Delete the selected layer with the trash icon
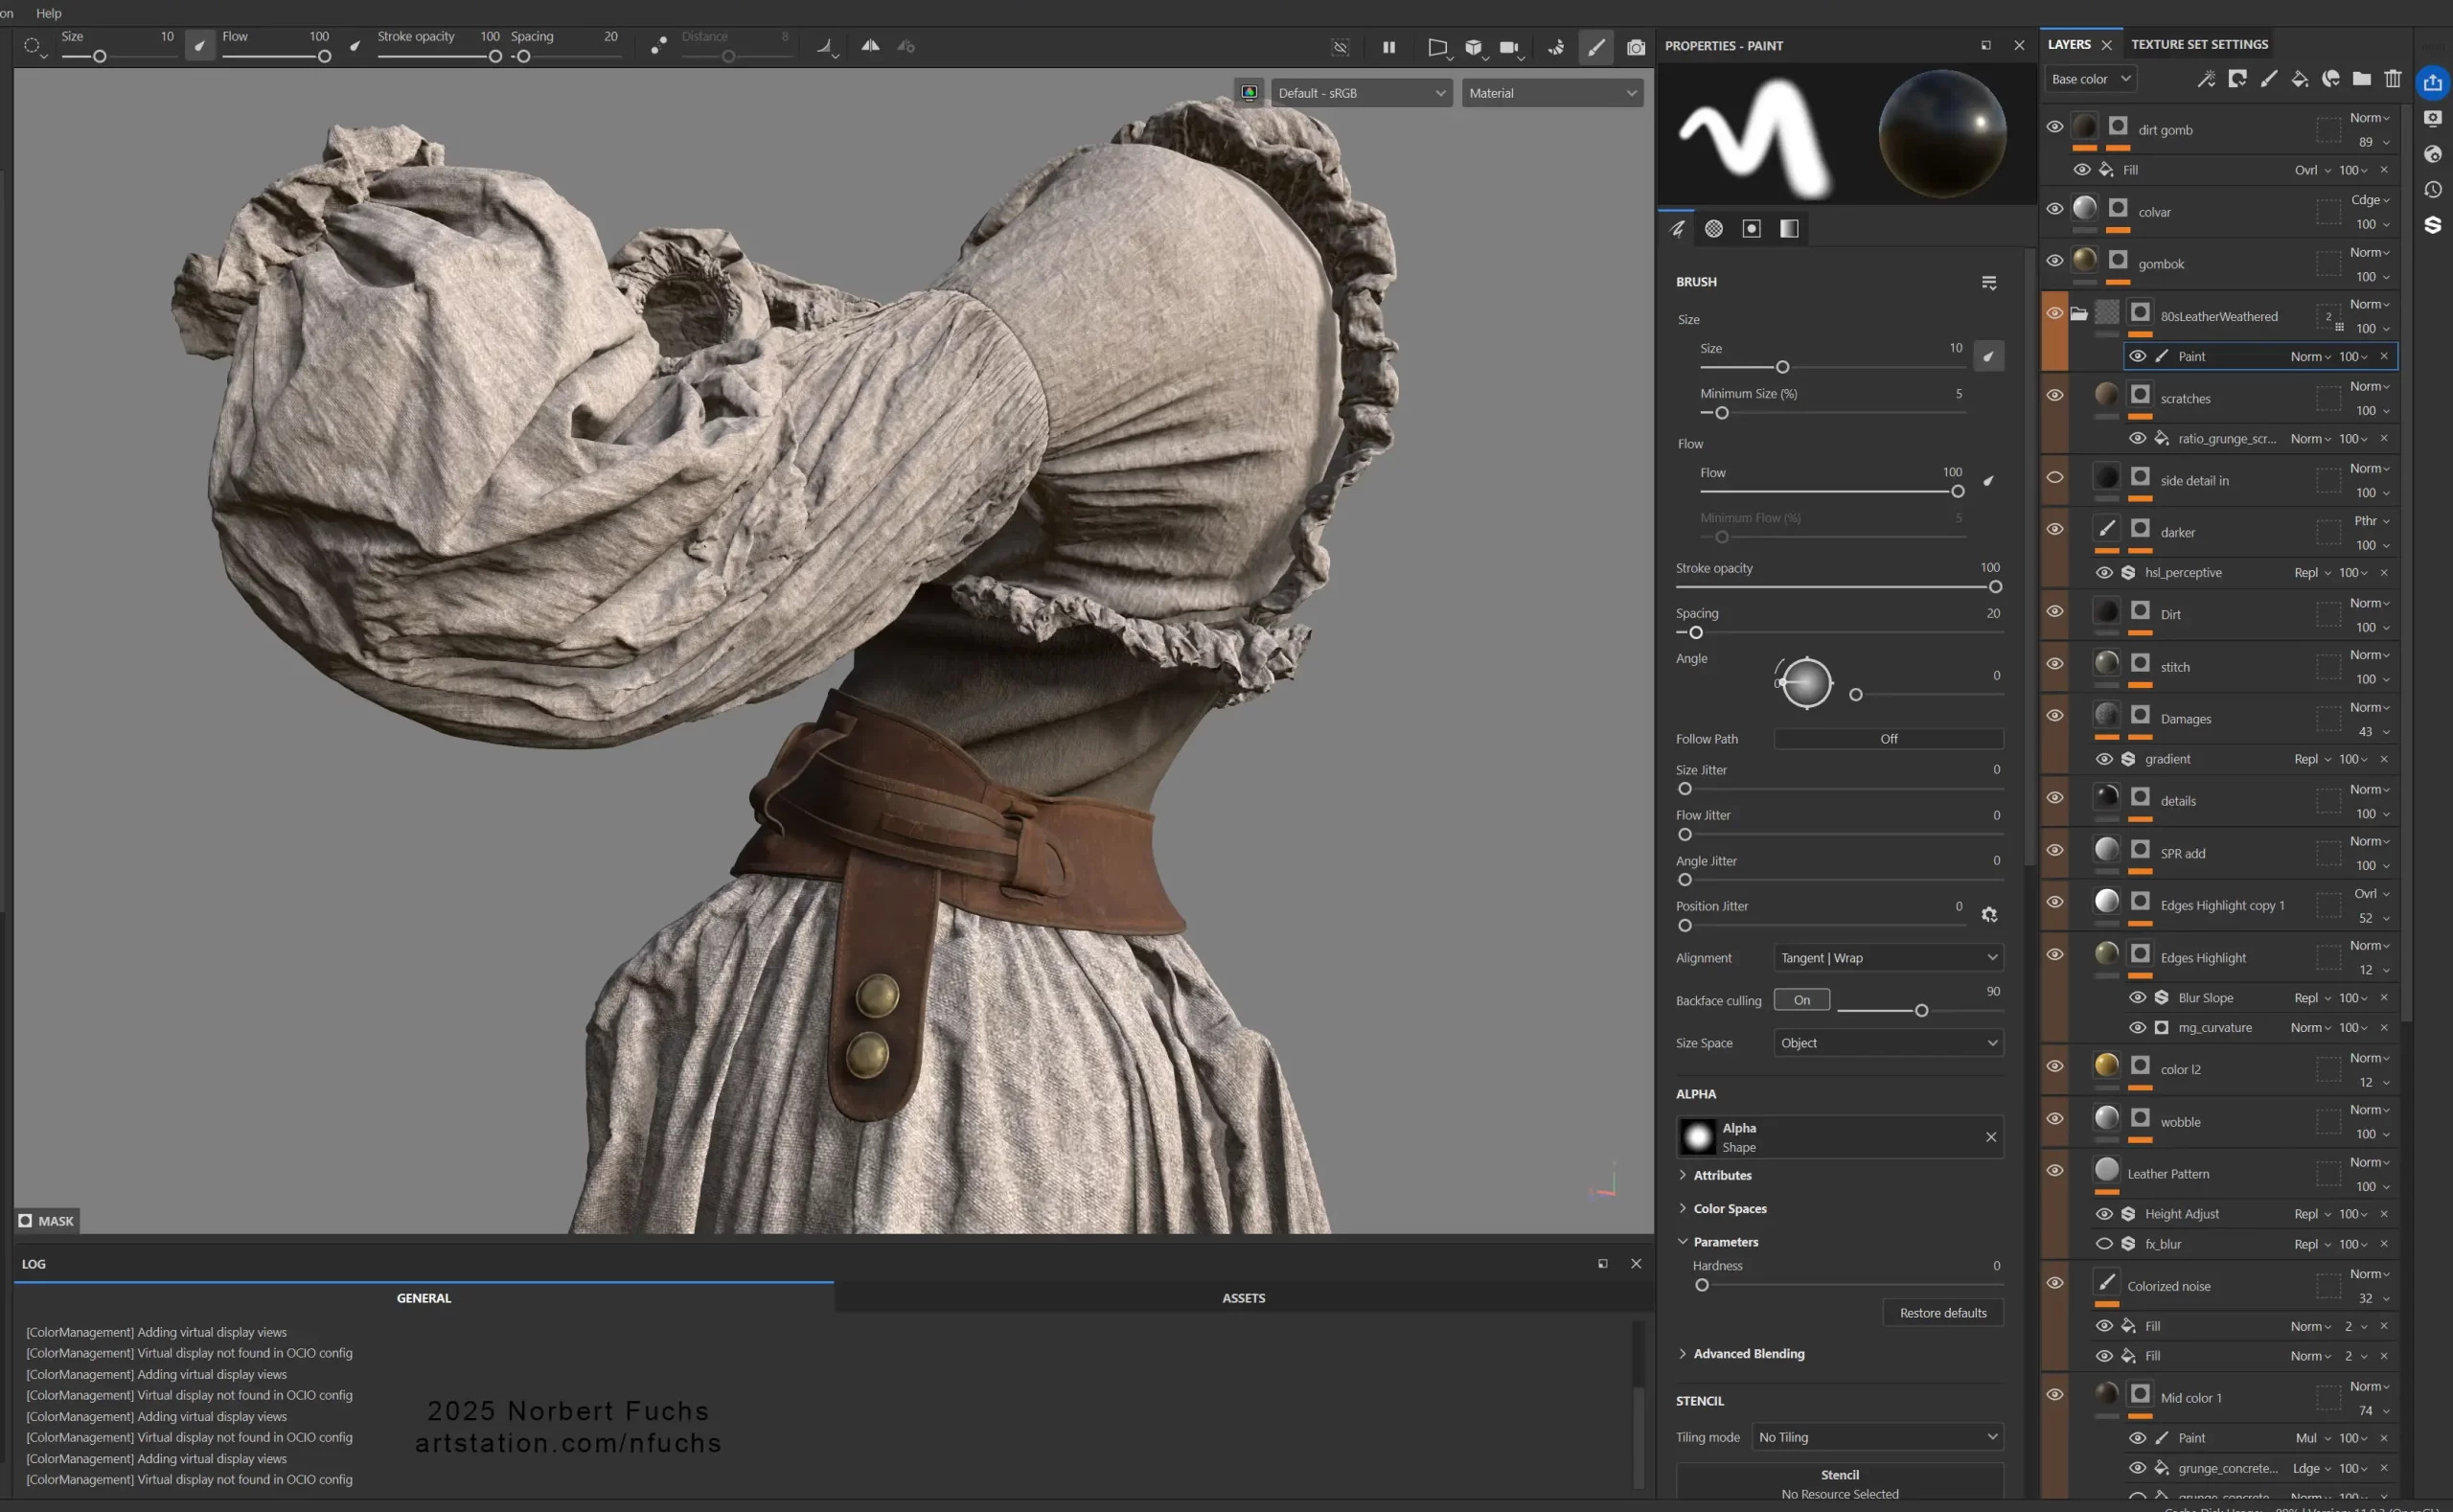2453x1512 pixels. (x=2392, y=79)
